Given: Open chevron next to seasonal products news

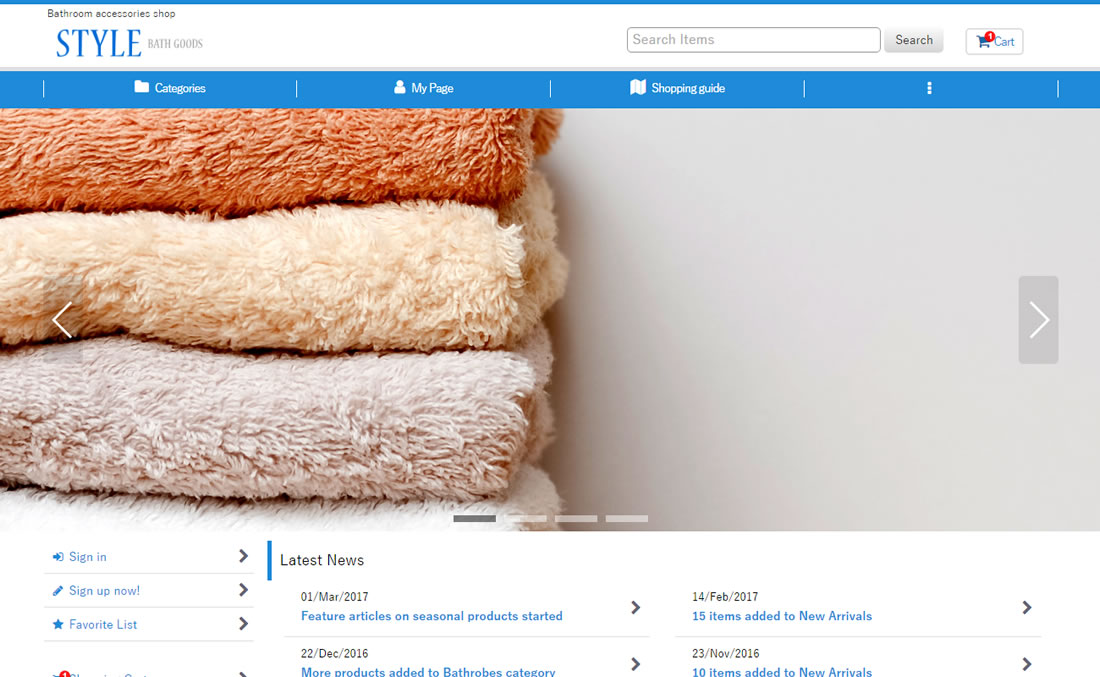Looking at the screenshot, I should point(635,607).
